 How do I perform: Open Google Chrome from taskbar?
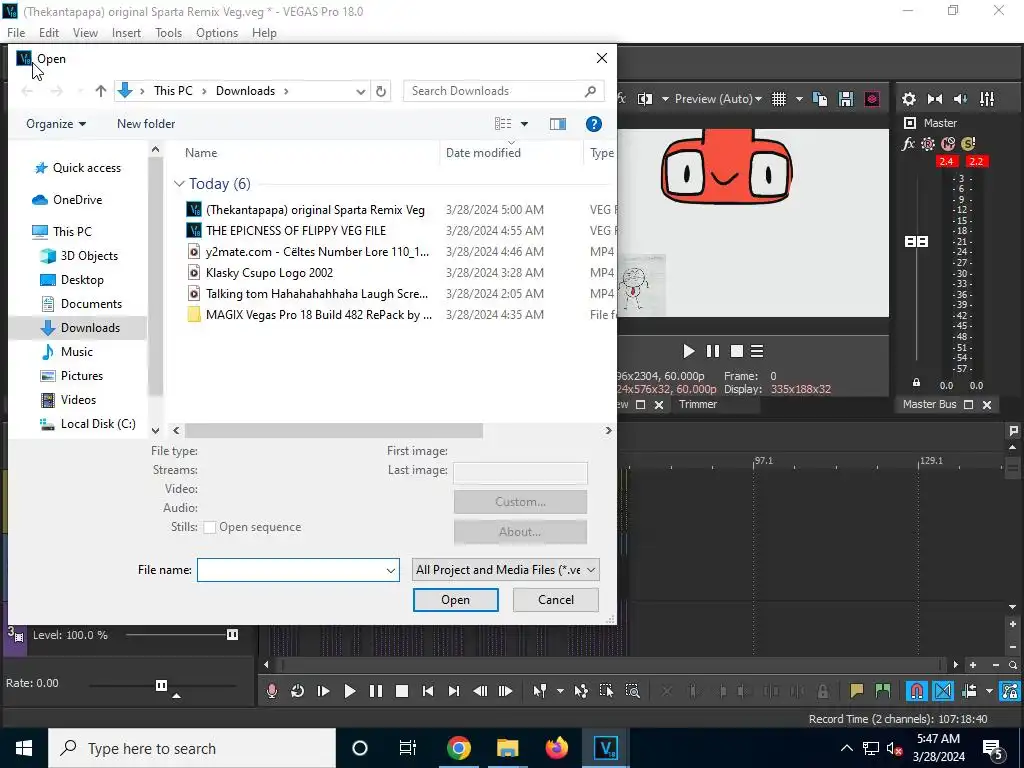[x=458, y=748]
